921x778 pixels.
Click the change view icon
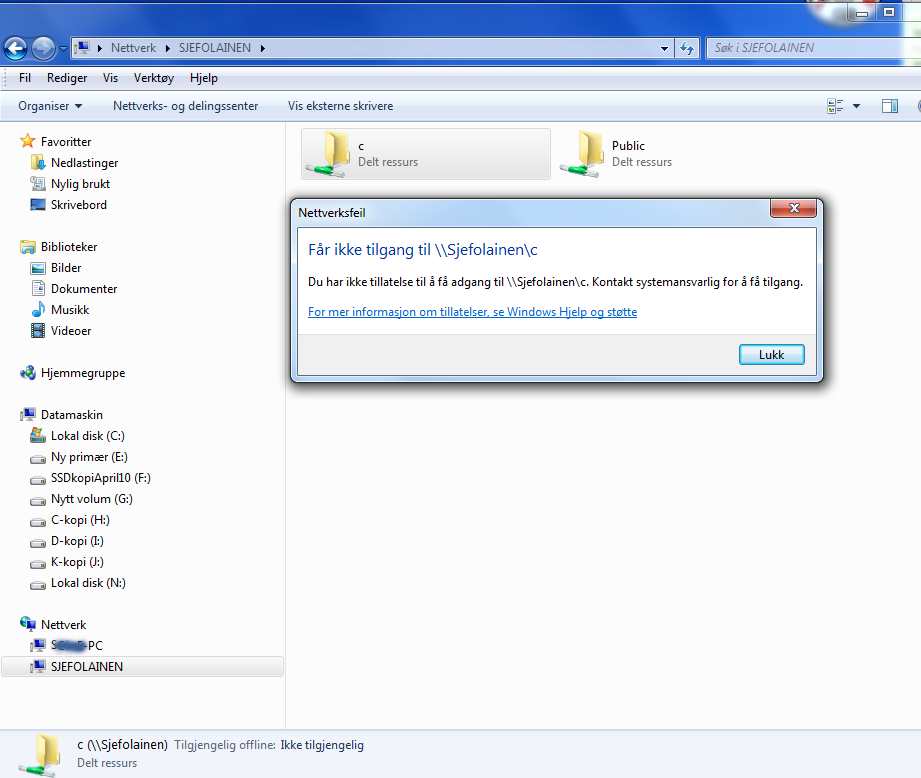[835, 106]
